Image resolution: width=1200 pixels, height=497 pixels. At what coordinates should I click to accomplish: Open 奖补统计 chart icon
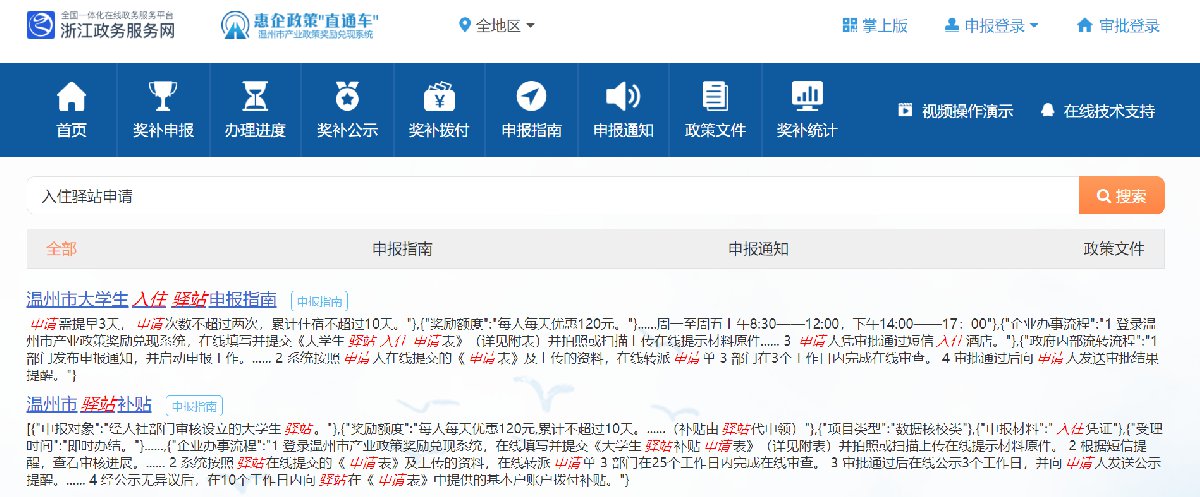(x=806, y=97)
